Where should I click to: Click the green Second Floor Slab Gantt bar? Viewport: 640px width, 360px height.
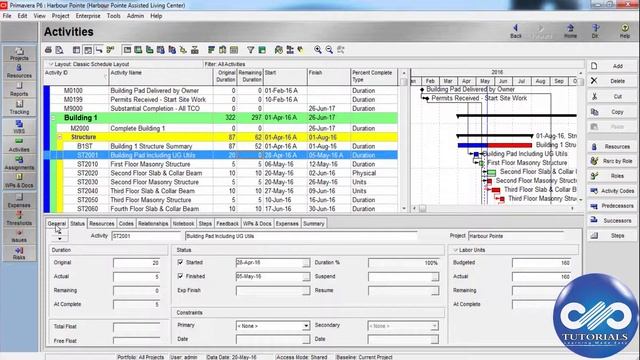pyautogui.click(x=492, y=173)
